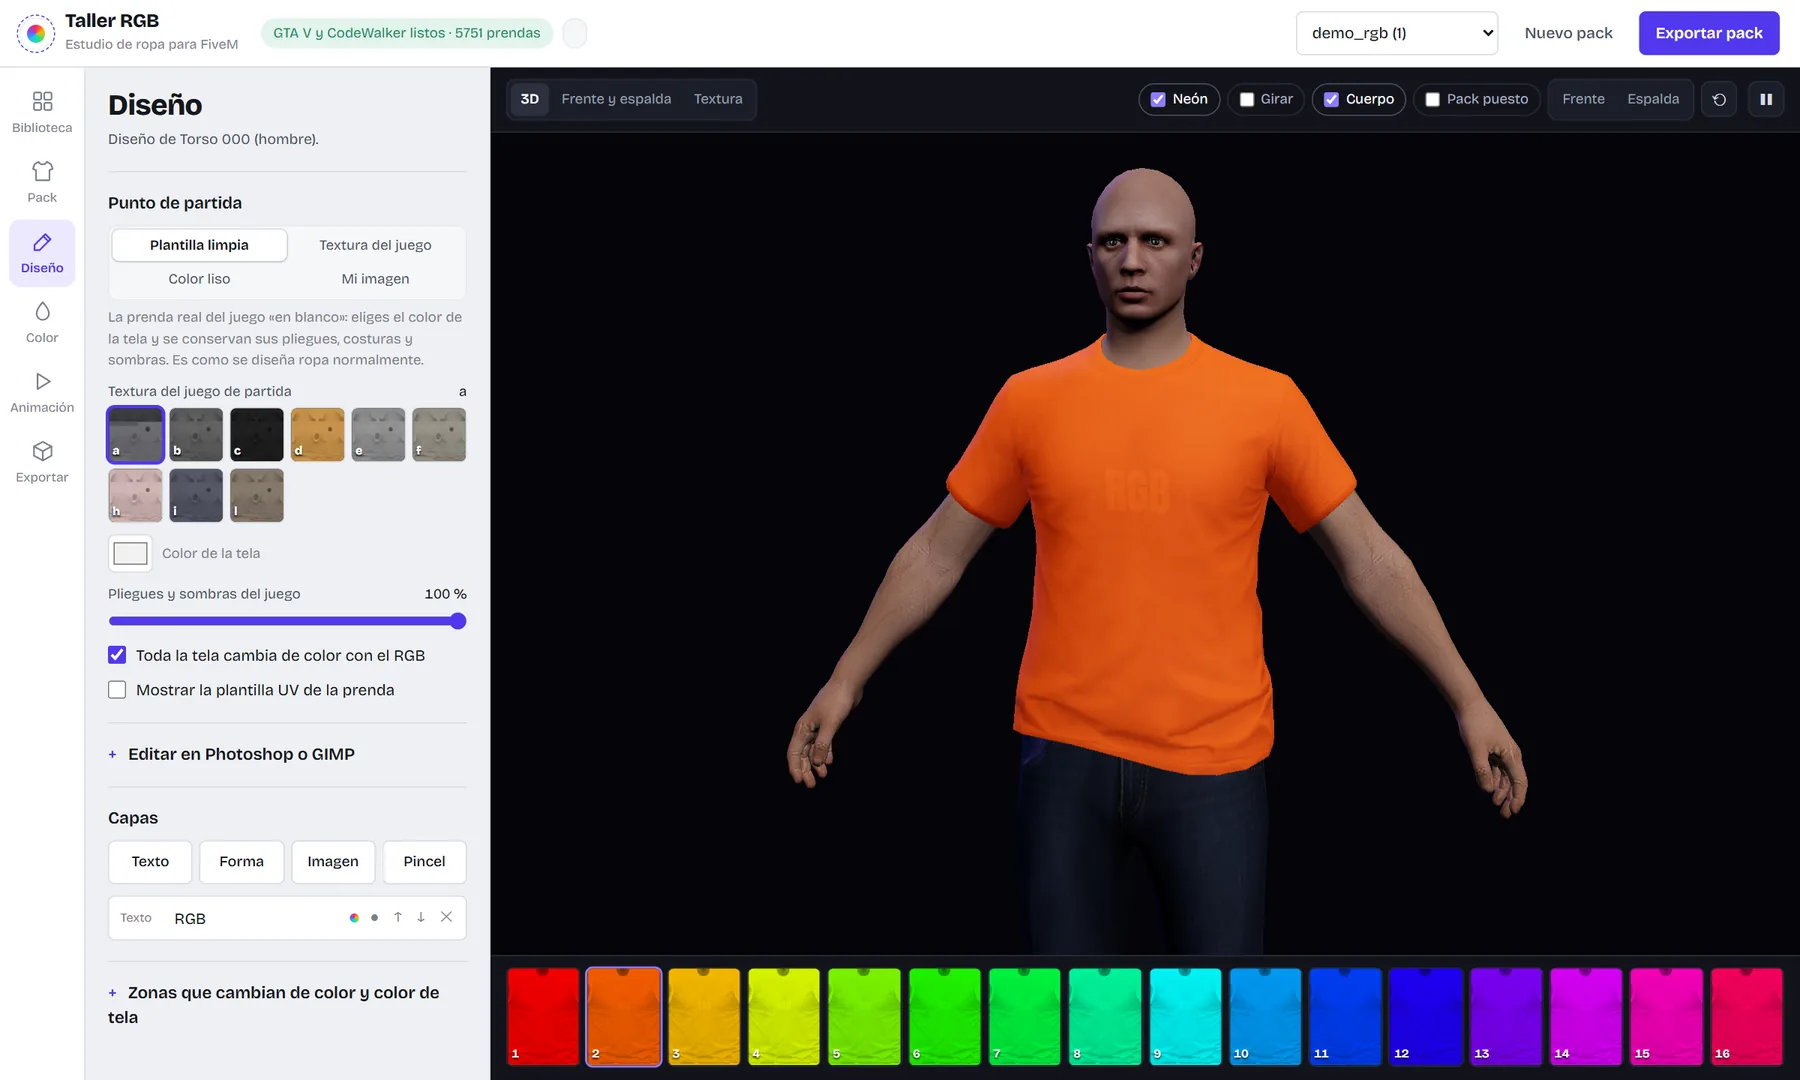Image resolution: width=1800 pixels, height=1080 pixels.
Task: Uncheck Toda la tela cambia de color
Action: pyautogui.click(x=117, y=655)
